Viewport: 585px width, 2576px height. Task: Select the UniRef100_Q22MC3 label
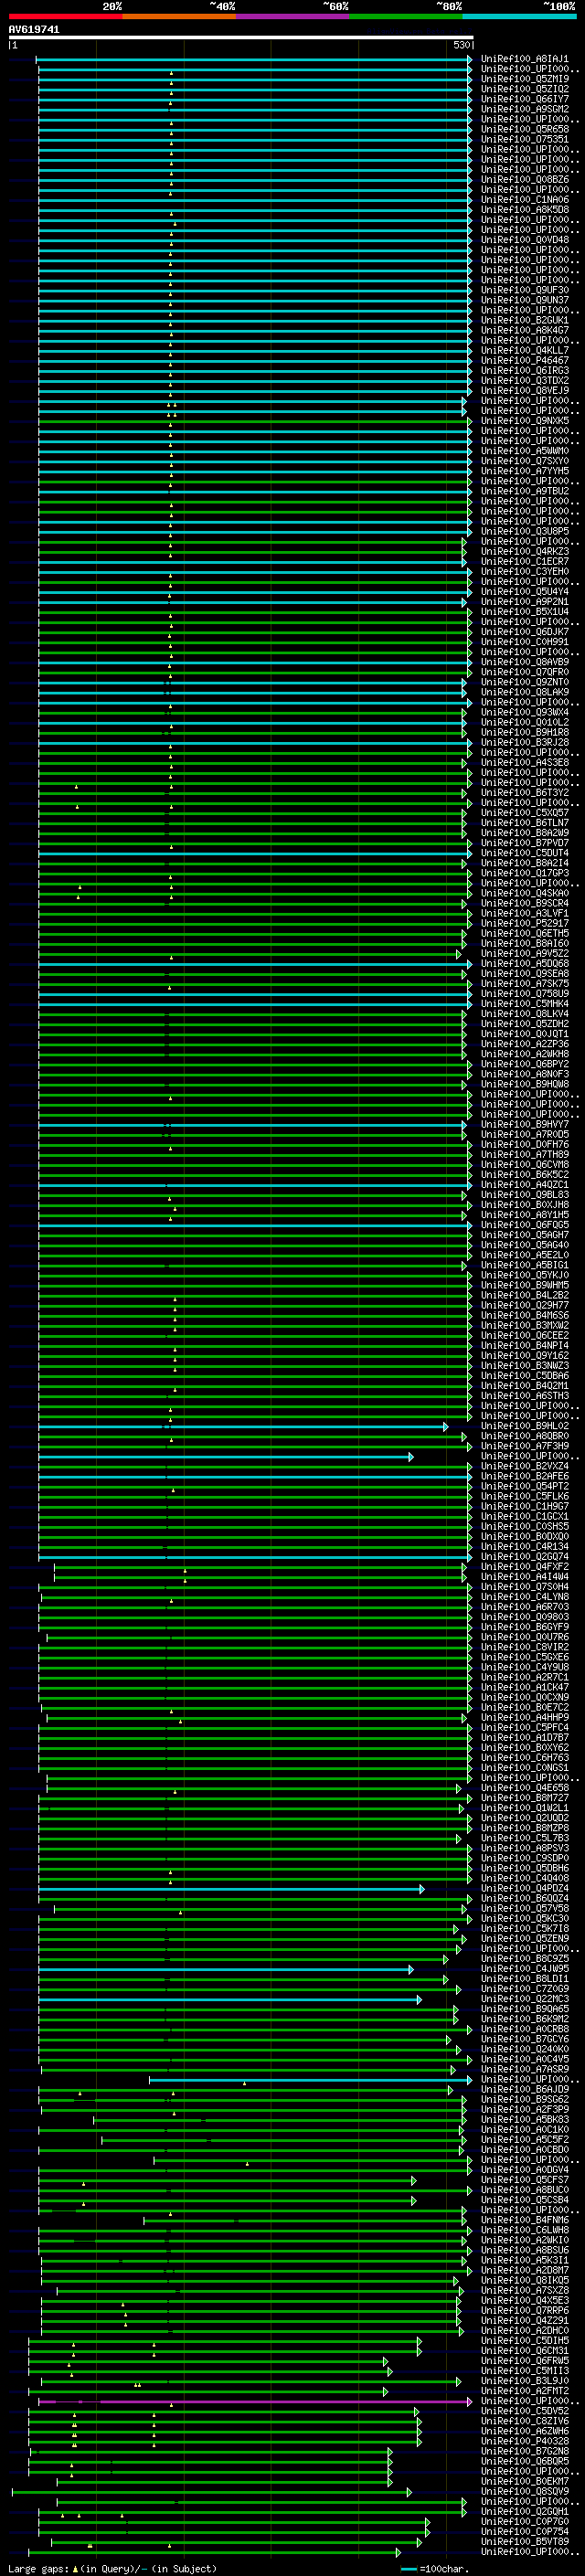tap(524, 1999)
